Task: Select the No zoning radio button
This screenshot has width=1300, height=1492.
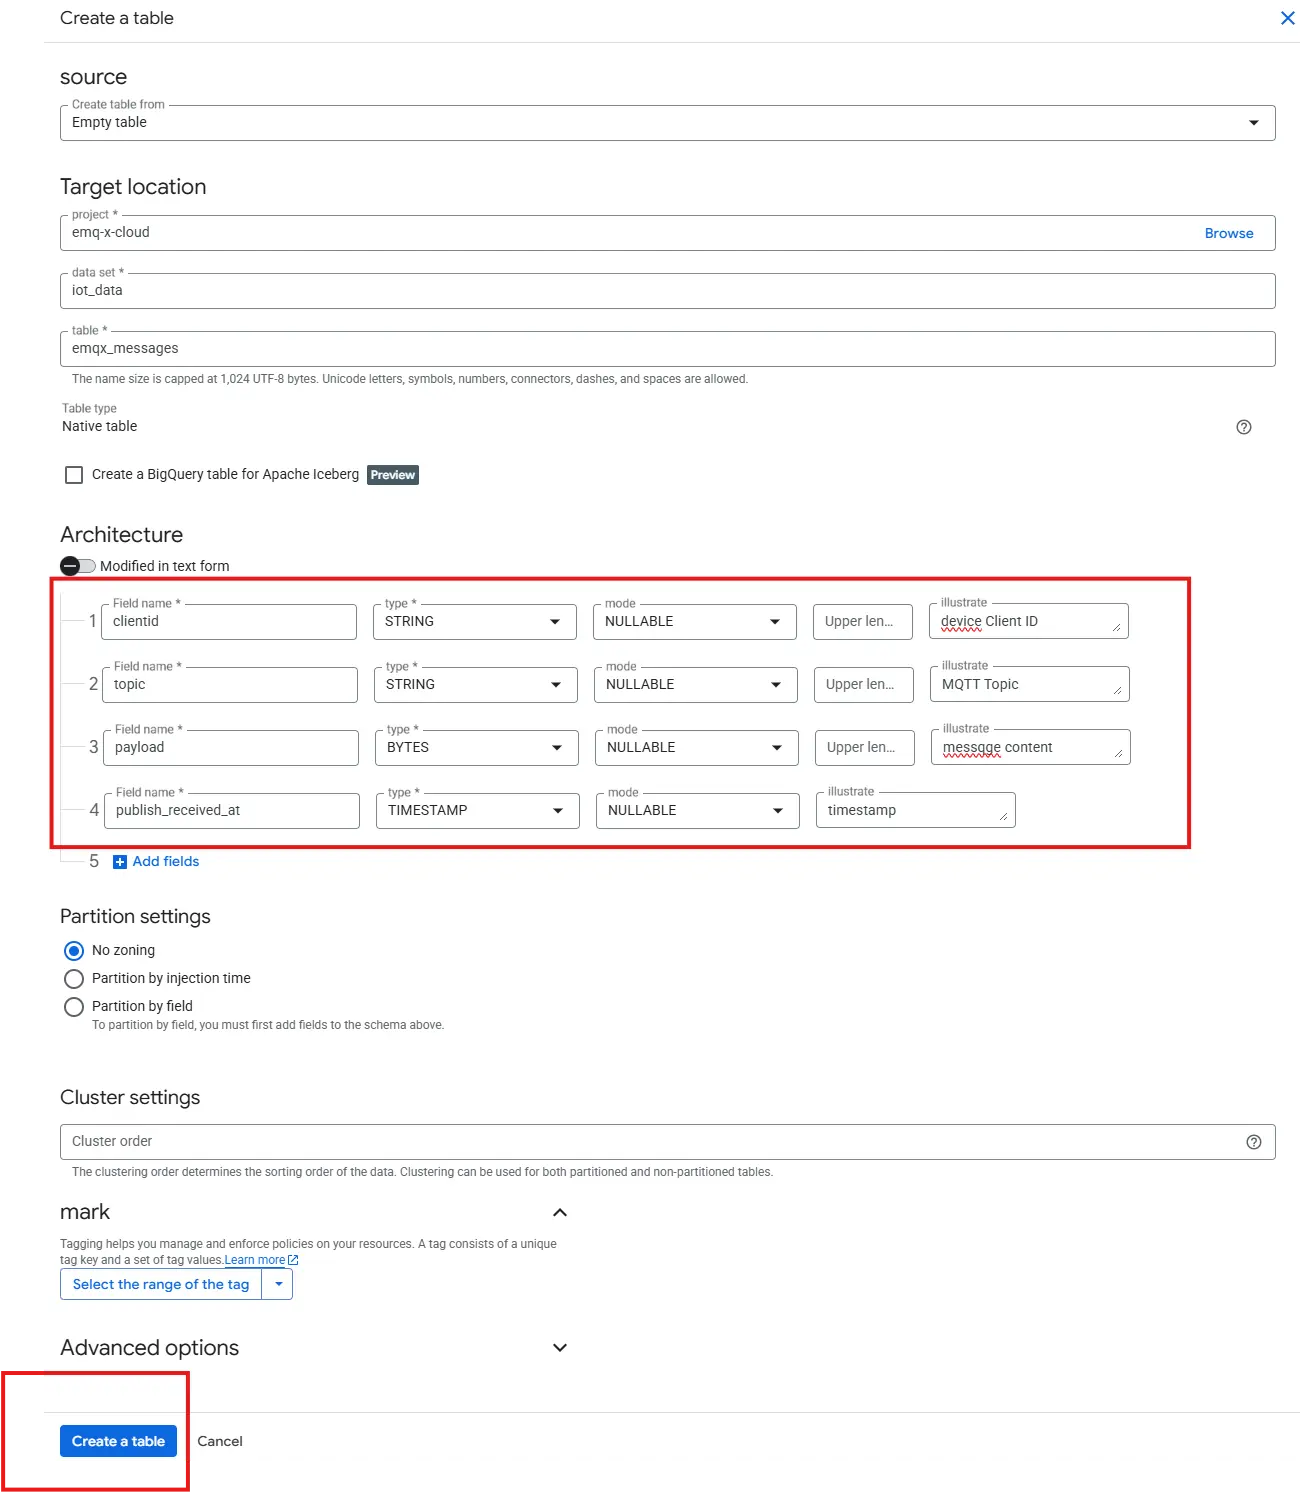Action: 74,951
